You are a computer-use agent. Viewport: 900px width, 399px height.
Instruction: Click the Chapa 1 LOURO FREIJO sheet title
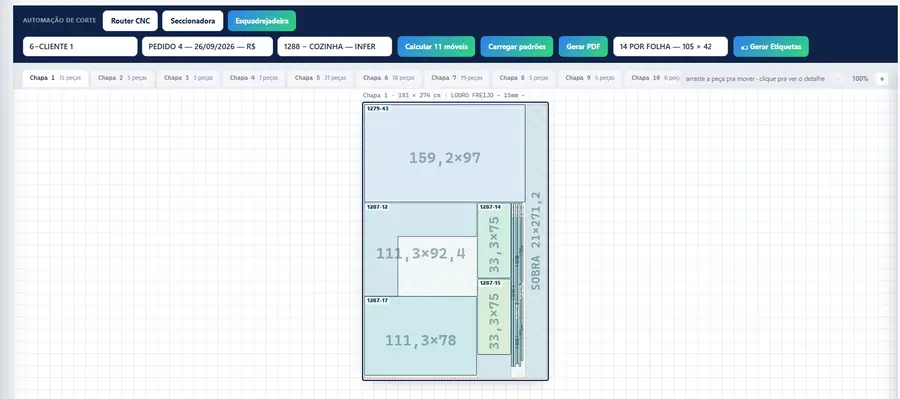coord(444,95)
